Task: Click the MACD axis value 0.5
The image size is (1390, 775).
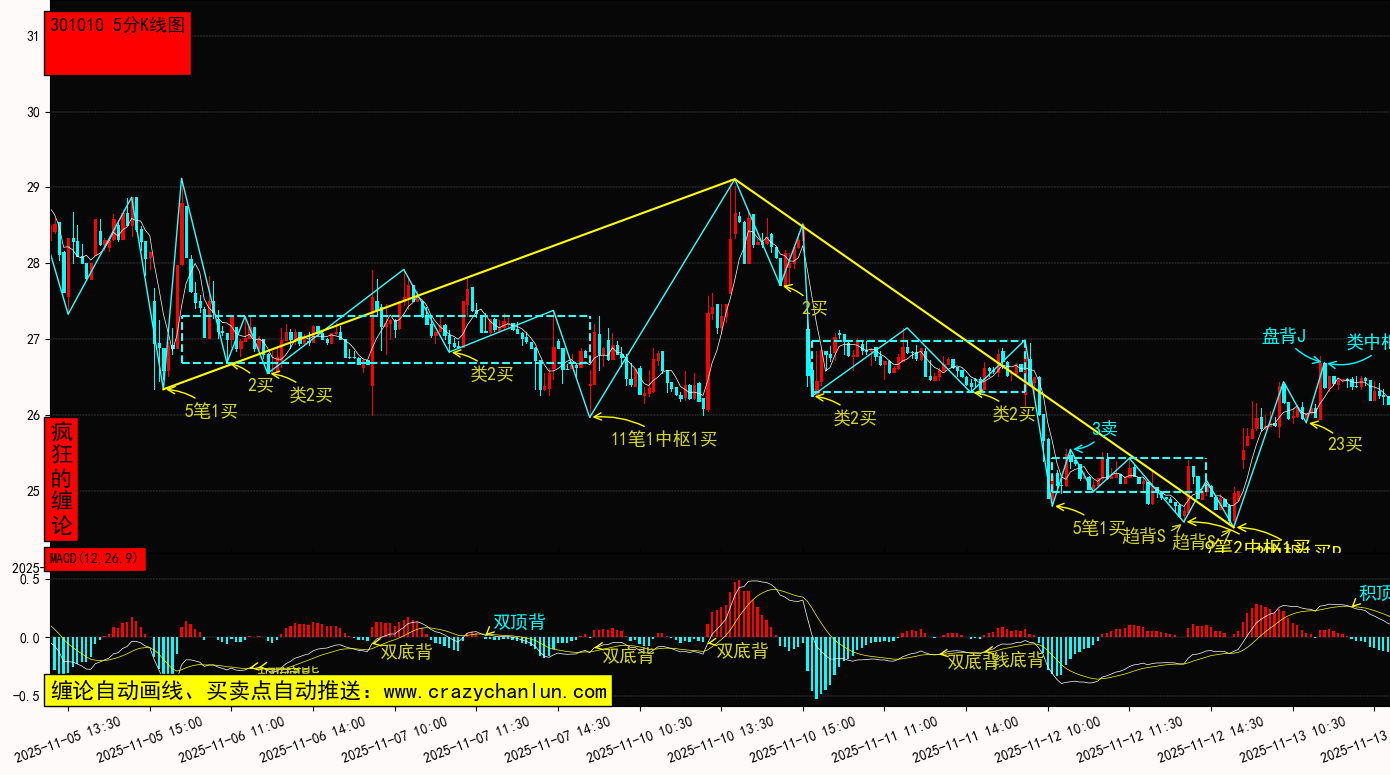Action: [29, 580]
